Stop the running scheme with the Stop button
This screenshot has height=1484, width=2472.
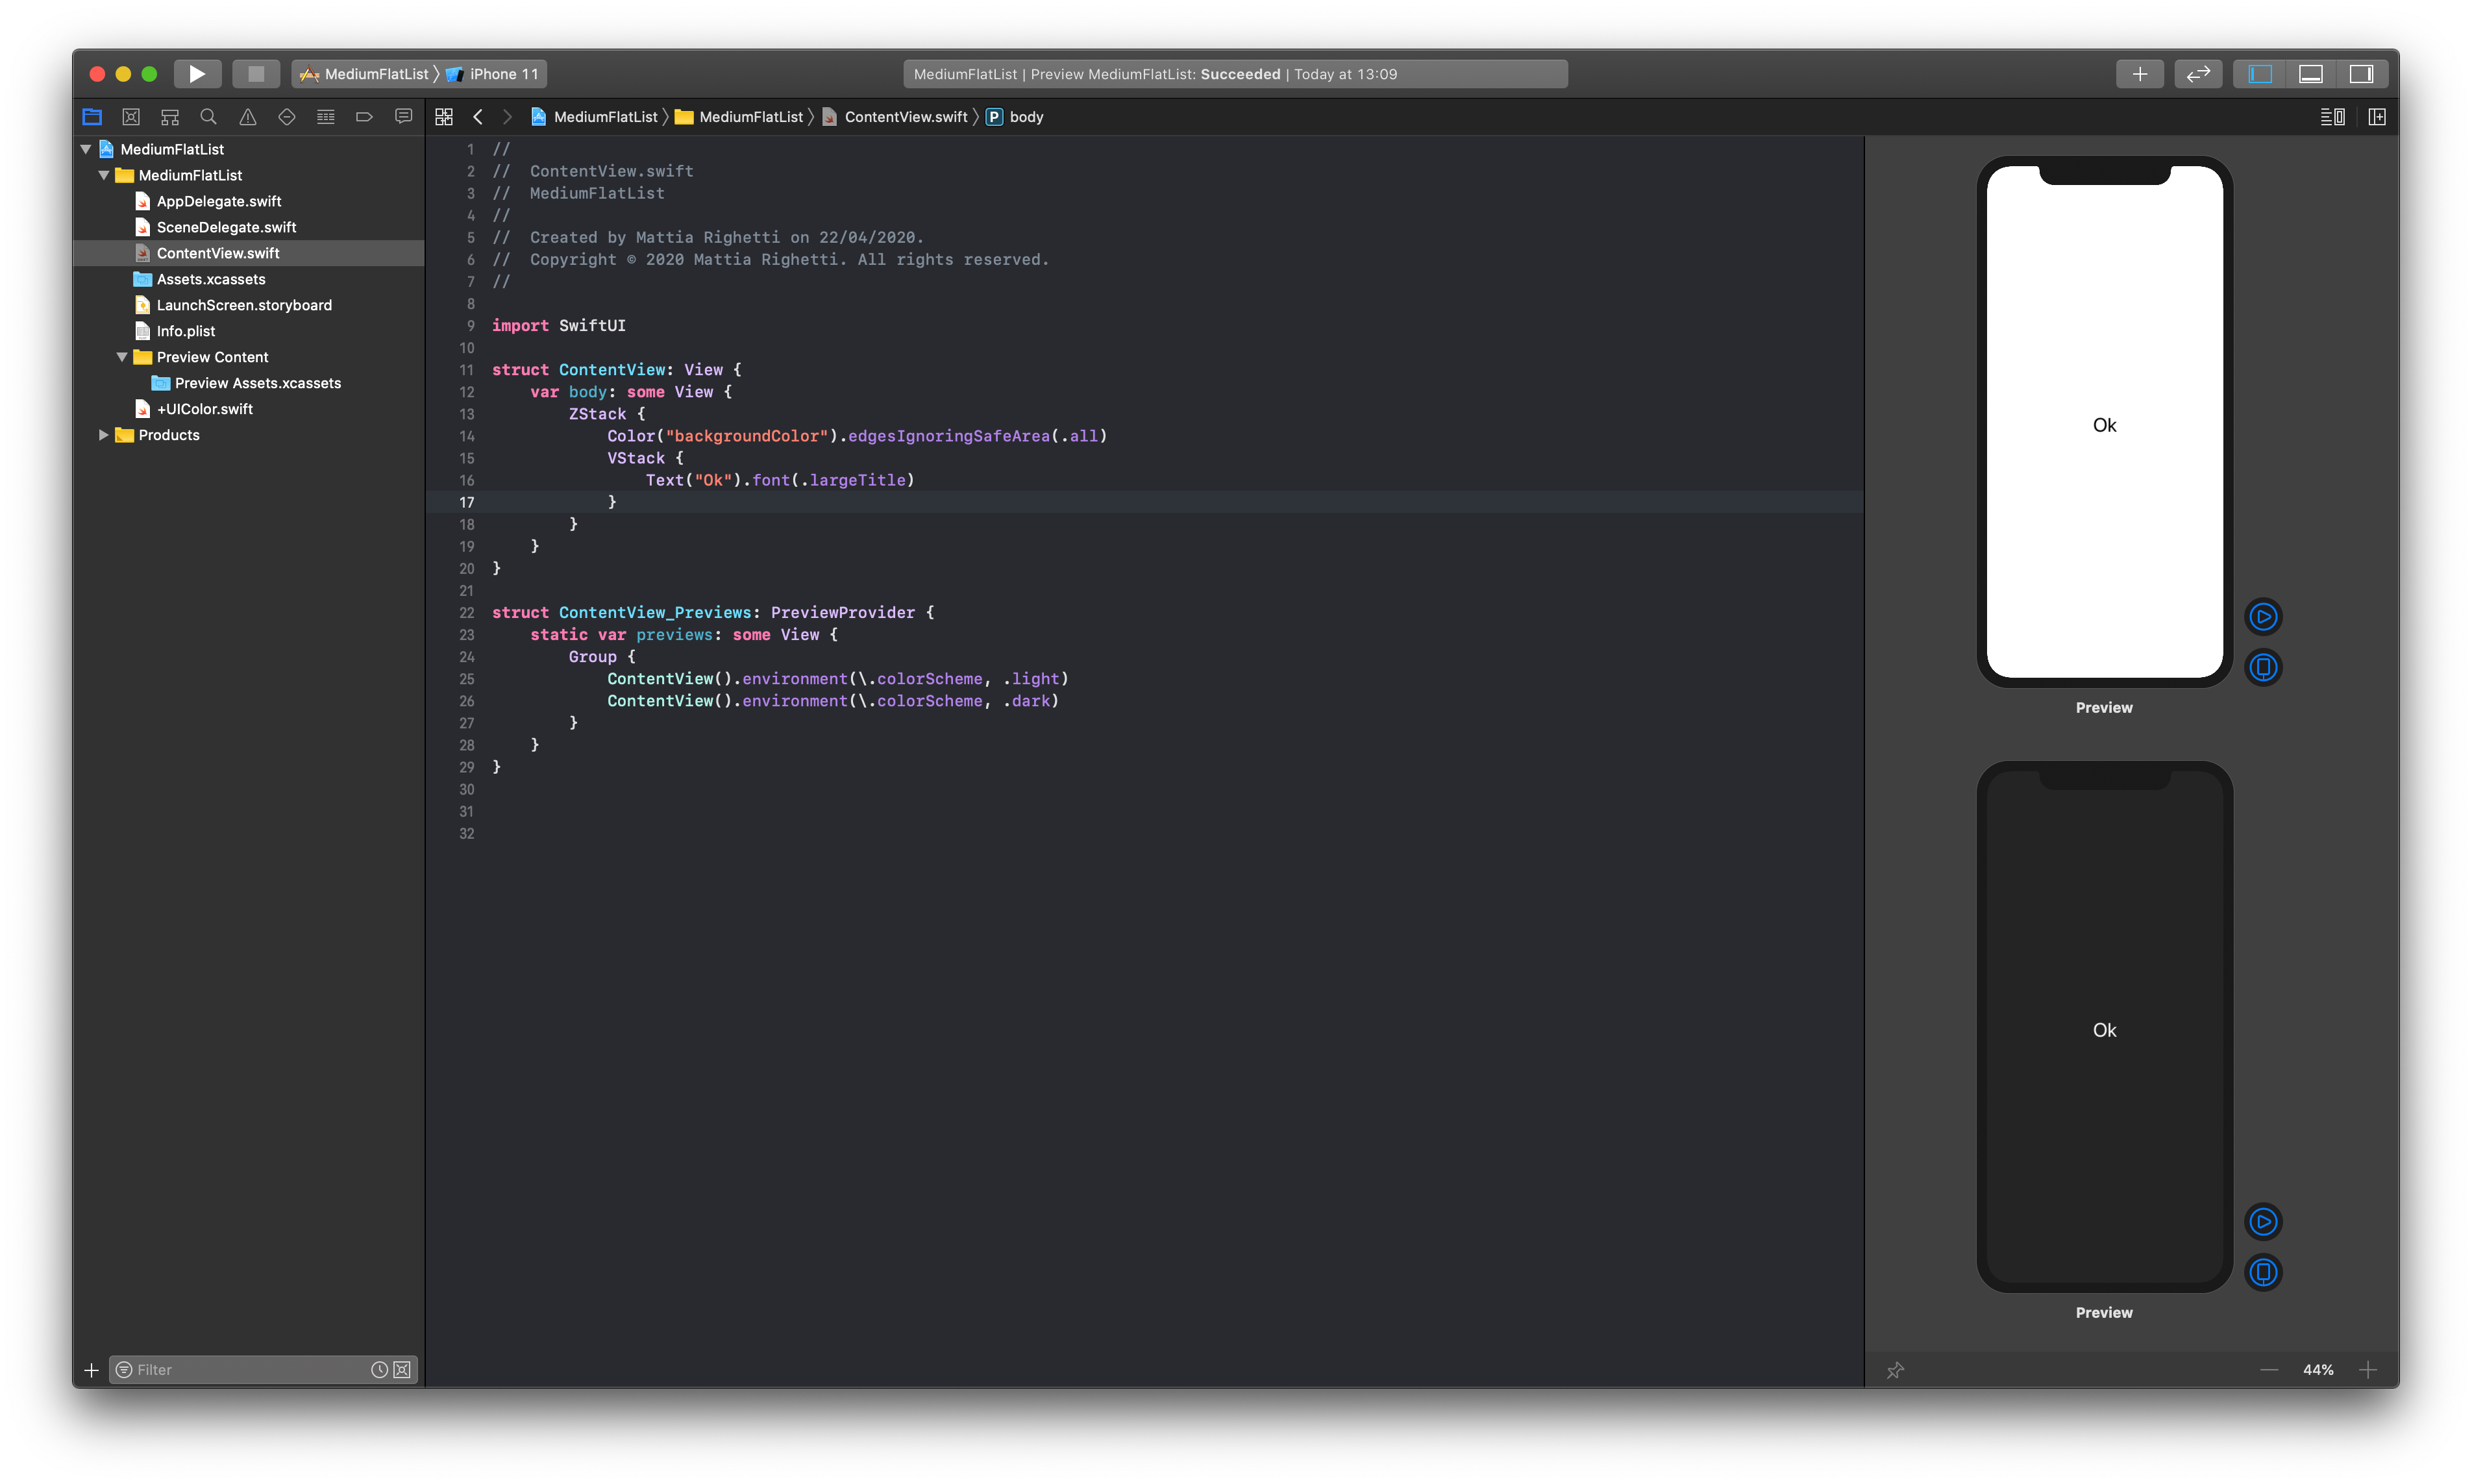(256, 73)
